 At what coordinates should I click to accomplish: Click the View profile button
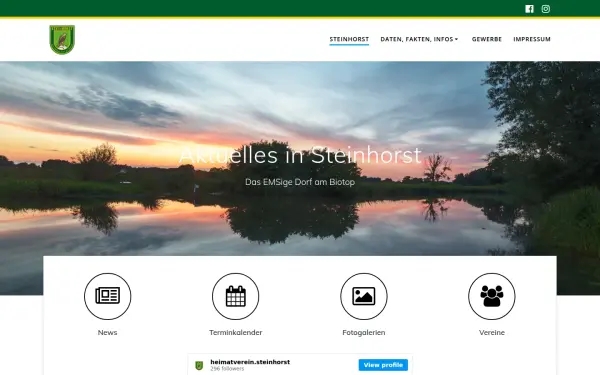[x=383, y=365]
